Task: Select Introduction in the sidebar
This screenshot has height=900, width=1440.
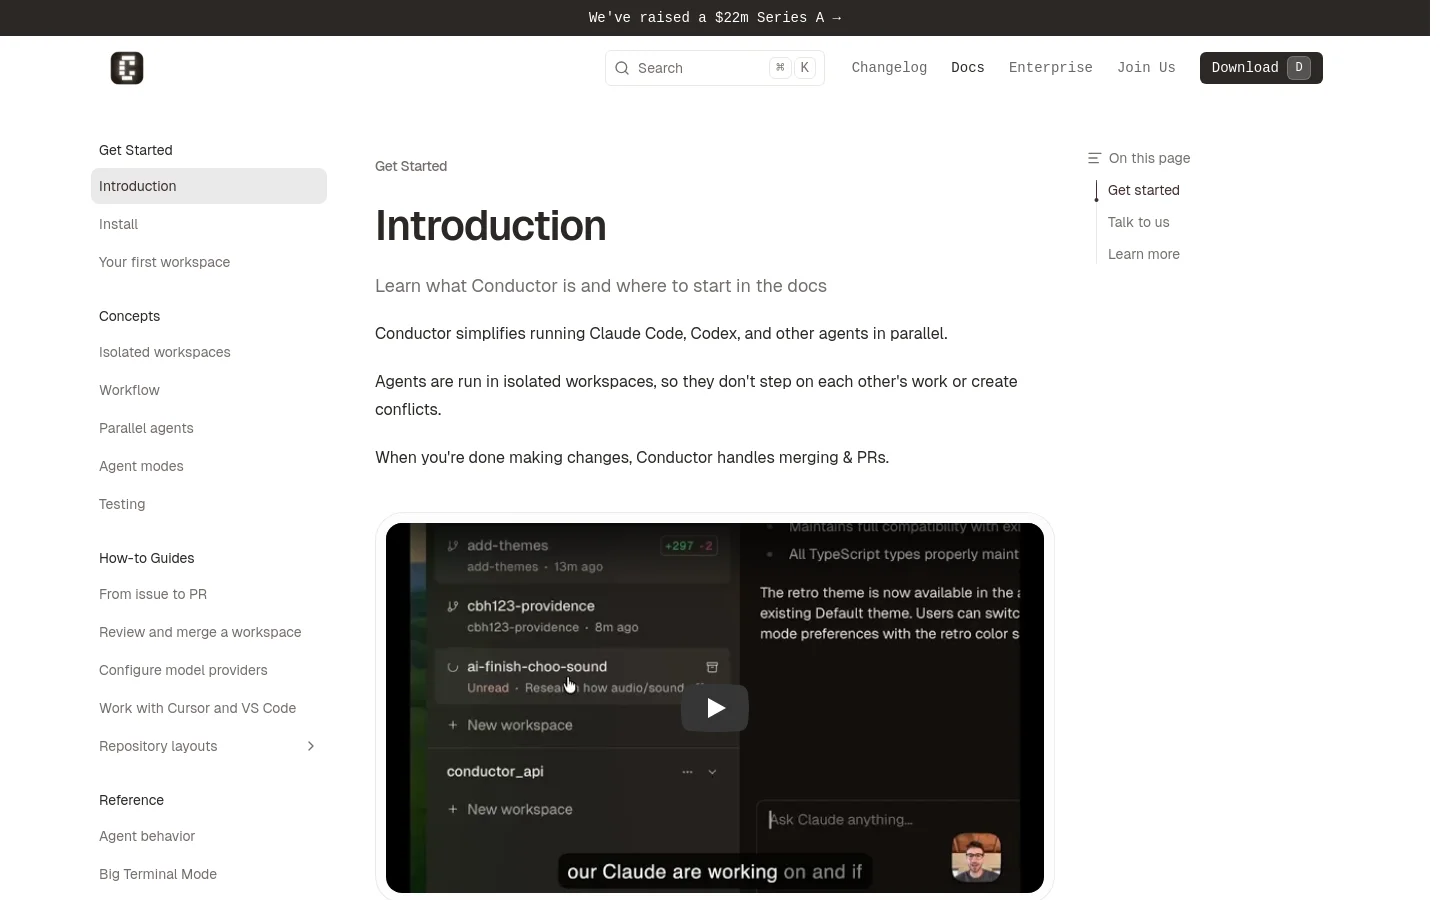Action: [x=209, y=186]
